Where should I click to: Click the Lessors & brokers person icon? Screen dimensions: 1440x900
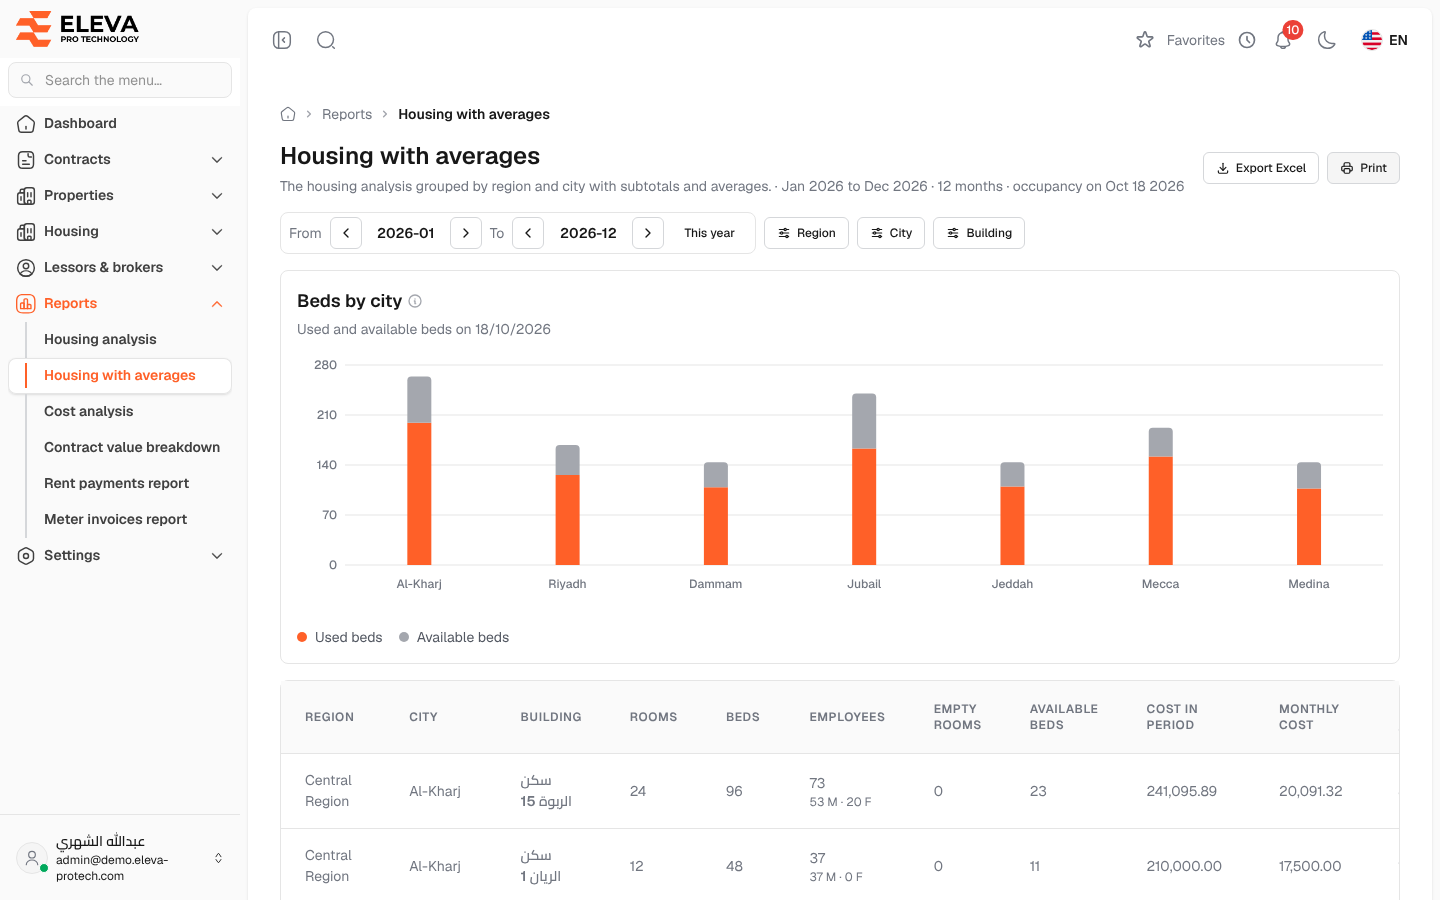point(26,267)
